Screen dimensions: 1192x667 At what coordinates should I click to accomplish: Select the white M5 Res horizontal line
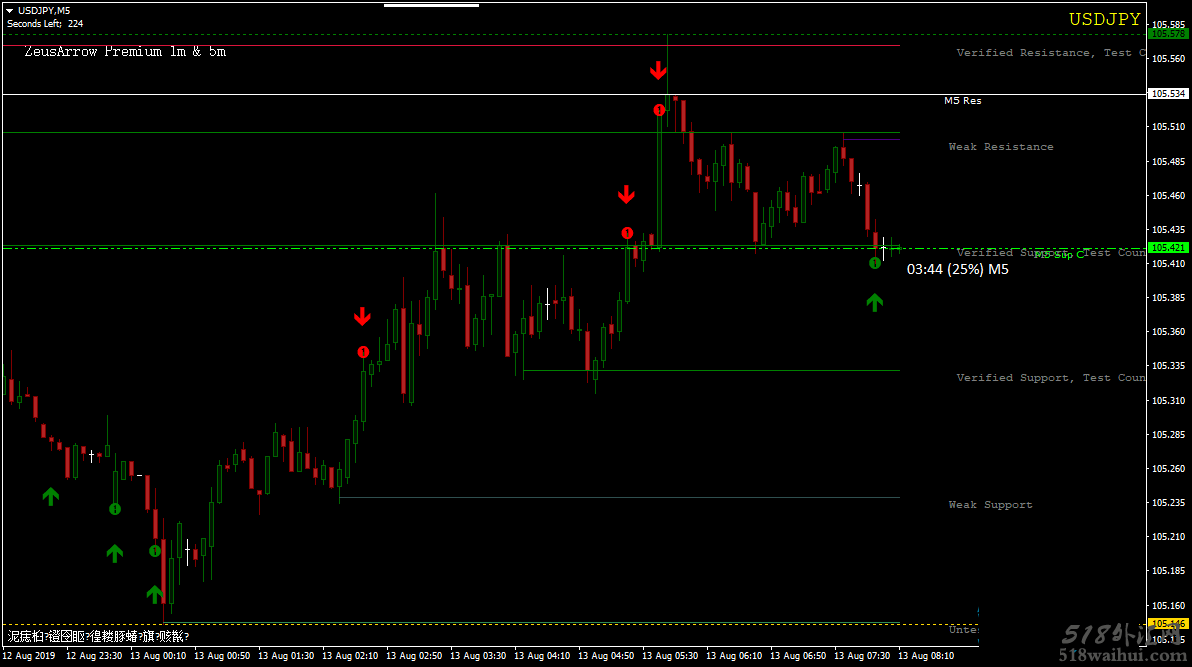[x=574, y=94]
